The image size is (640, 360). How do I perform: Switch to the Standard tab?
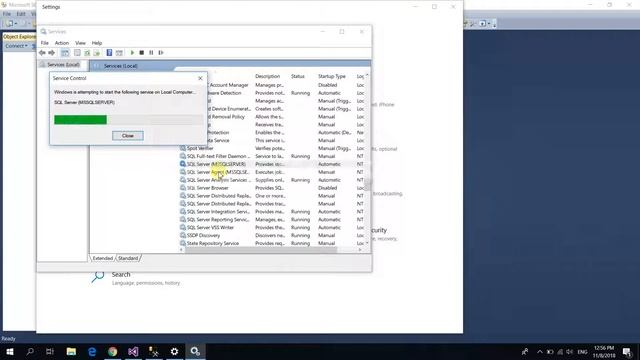pyautogui.click(x=128, y=258)
